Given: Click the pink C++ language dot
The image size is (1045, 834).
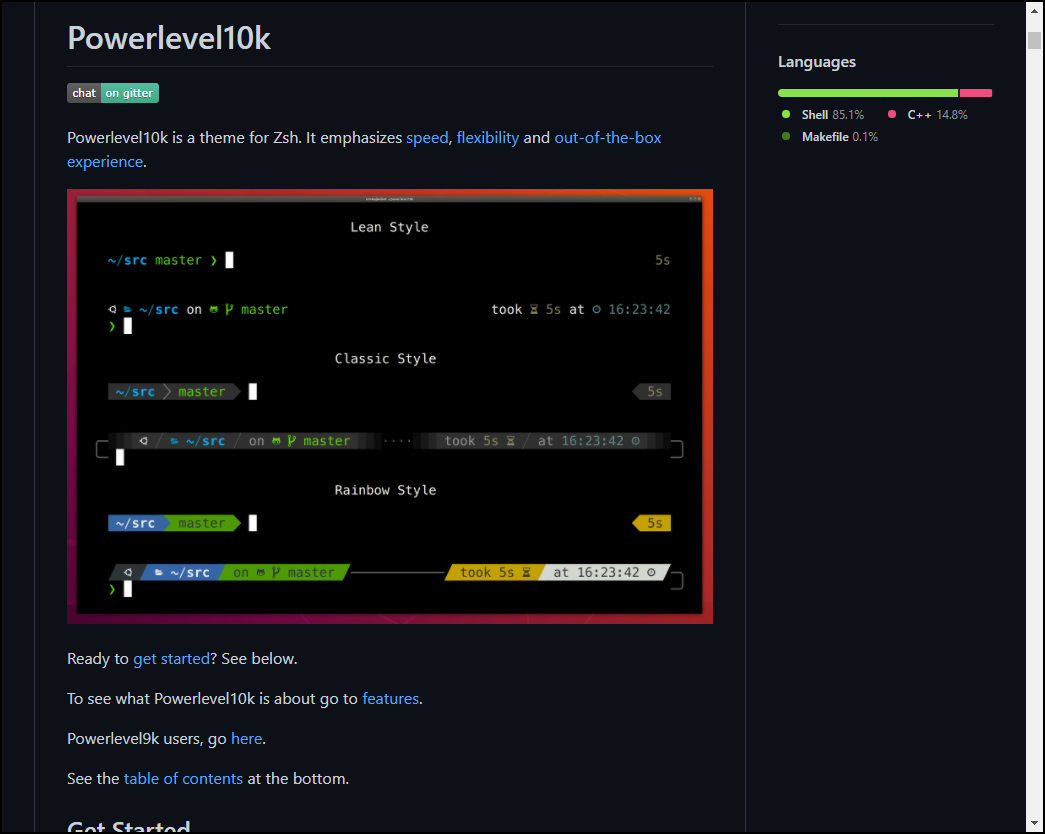Looking at the screenshot, I should 892,115.
